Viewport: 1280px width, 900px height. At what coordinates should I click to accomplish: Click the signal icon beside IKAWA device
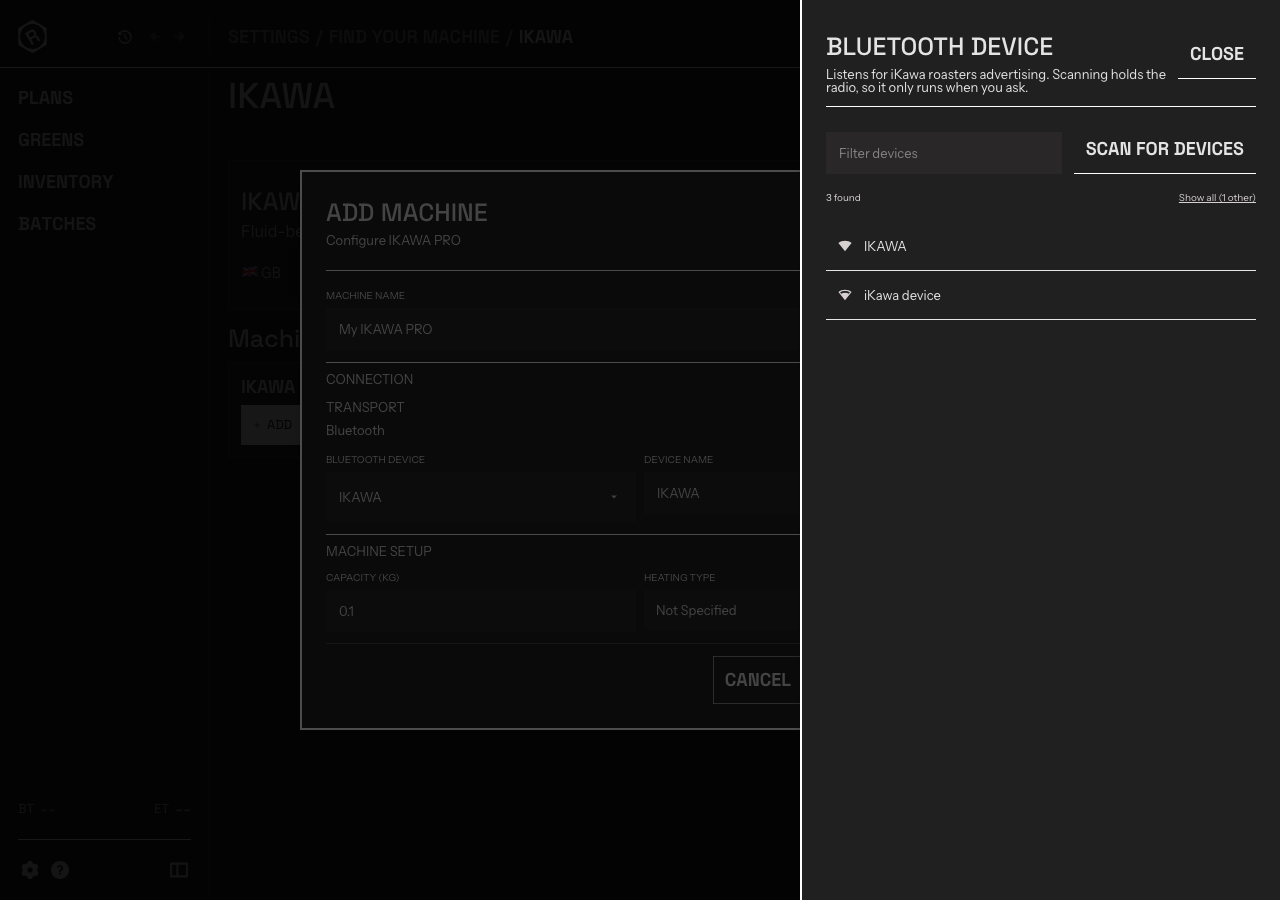tap(845, 246)
